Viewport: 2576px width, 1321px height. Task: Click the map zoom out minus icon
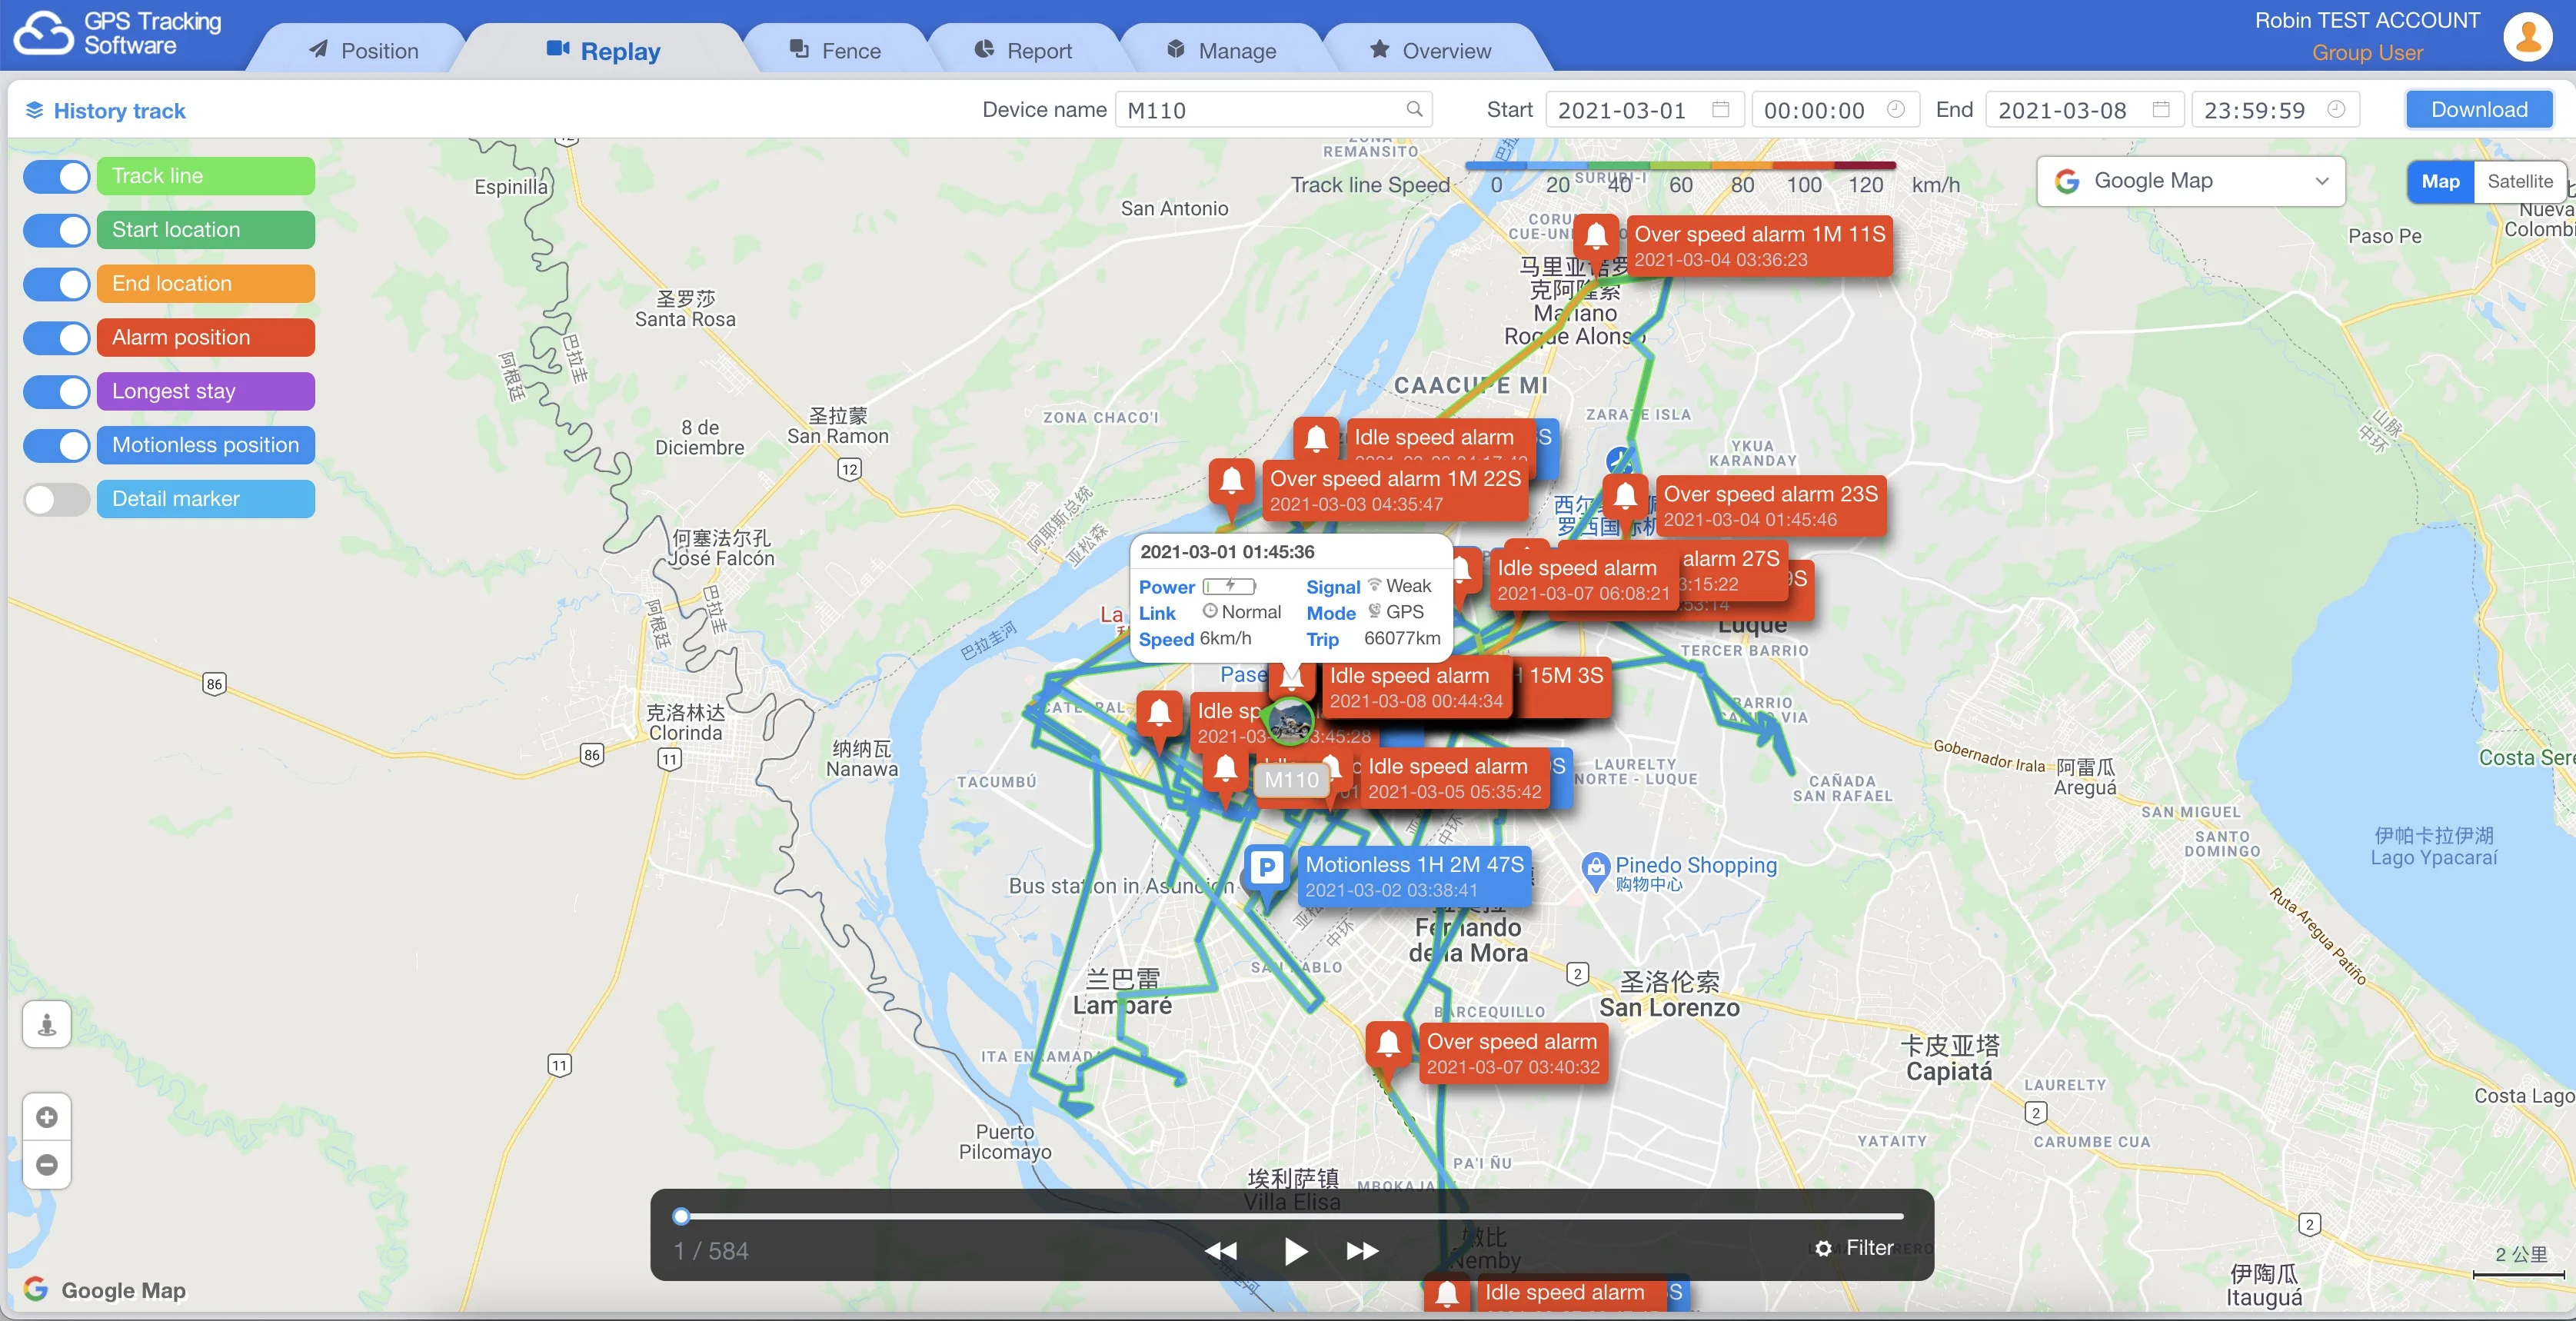[47, 1165]
